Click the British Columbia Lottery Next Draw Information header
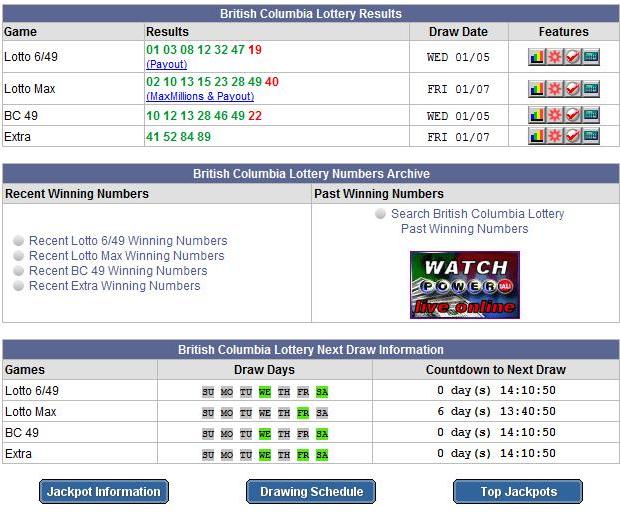The image size is (620, 520). 311,350
